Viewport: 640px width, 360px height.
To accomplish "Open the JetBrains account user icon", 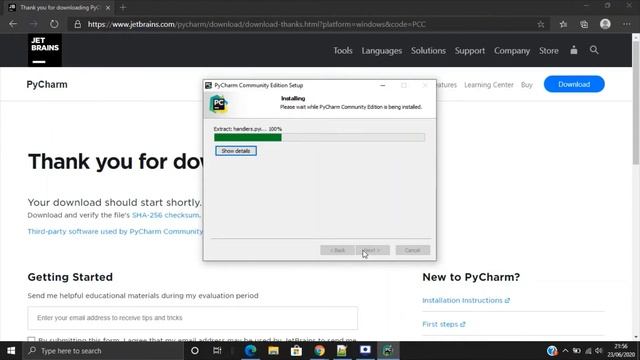I will click(573, 50).
